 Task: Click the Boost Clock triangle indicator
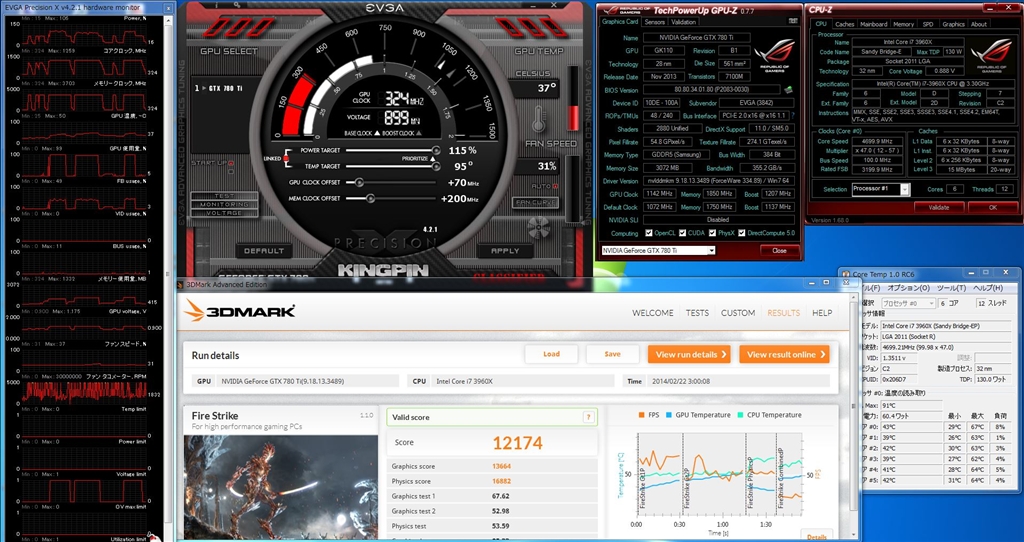tap(419, 133)
